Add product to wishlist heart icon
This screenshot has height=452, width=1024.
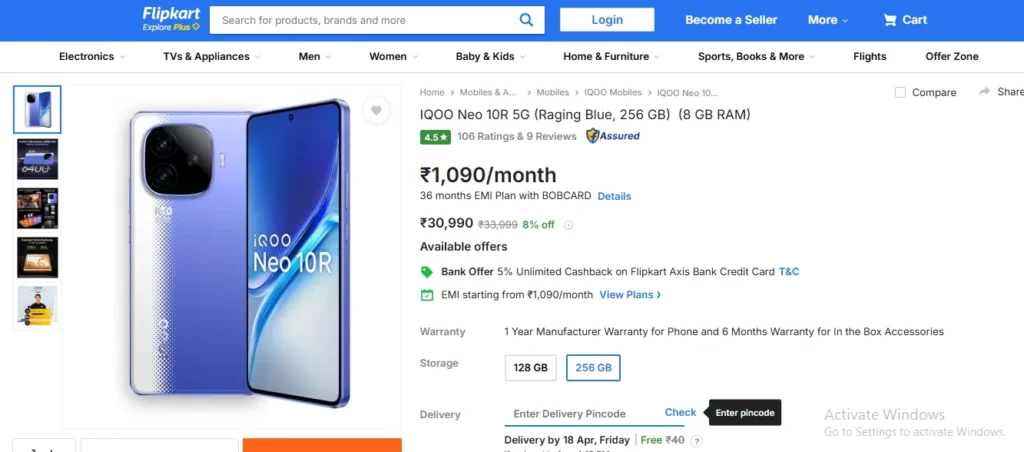[x=376, y=110]
